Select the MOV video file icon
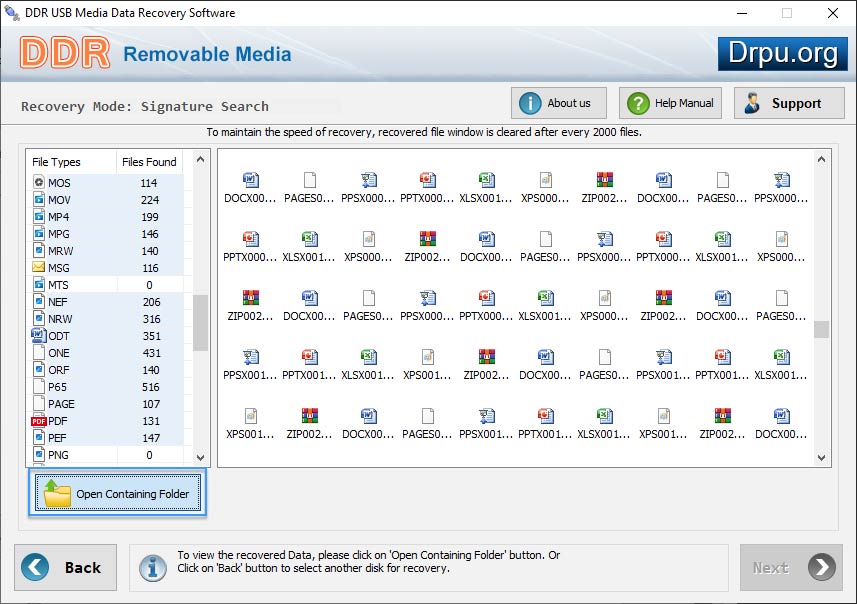 pyautogui.click(x=39, y=199)
